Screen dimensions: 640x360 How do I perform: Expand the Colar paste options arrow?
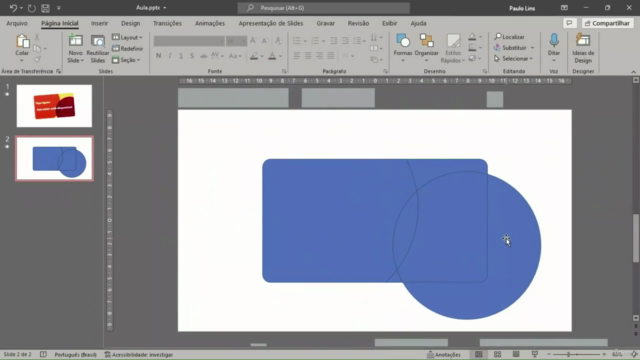(x=22, y=60)
